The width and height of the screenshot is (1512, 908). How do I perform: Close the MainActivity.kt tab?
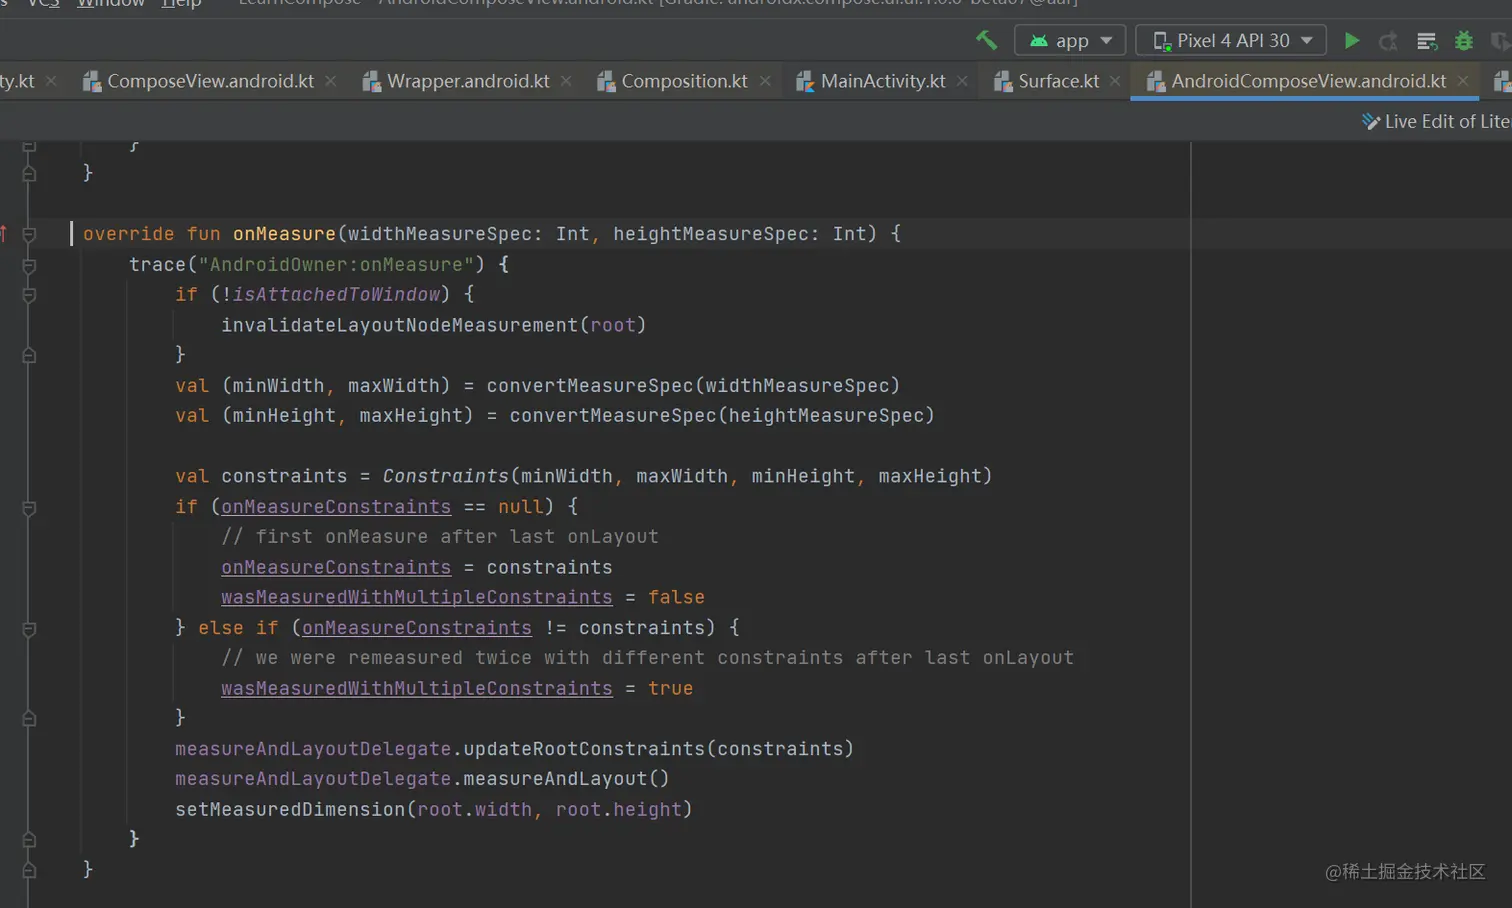click(x=962, y=81)
